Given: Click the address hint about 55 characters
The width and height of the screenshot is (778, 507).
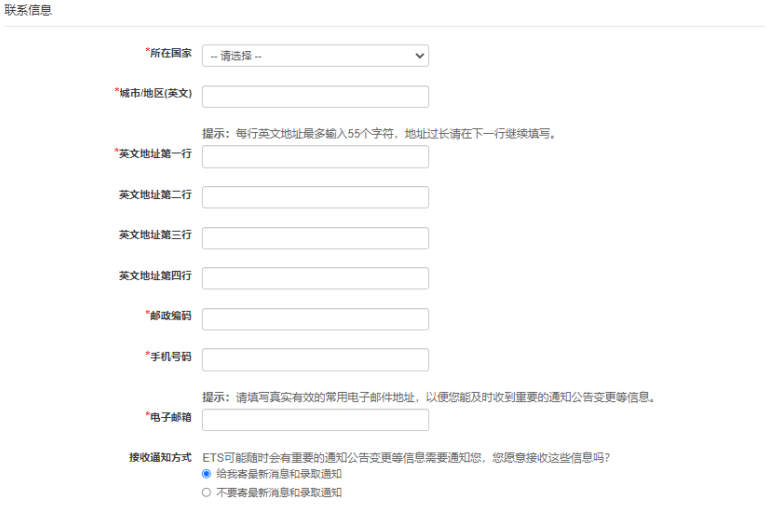Looking at the screenshot, I should (378, 133).
